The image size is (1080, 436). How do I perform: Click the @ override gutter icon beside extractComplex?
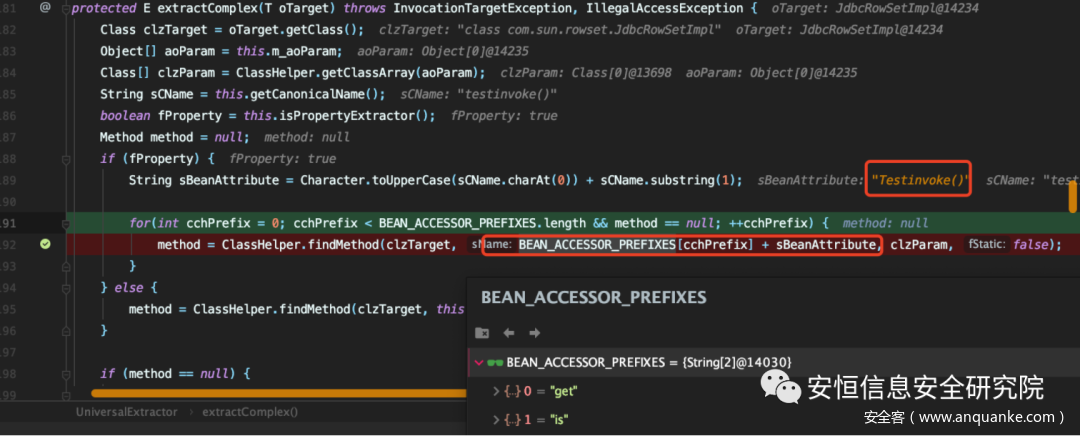point(45,8)
